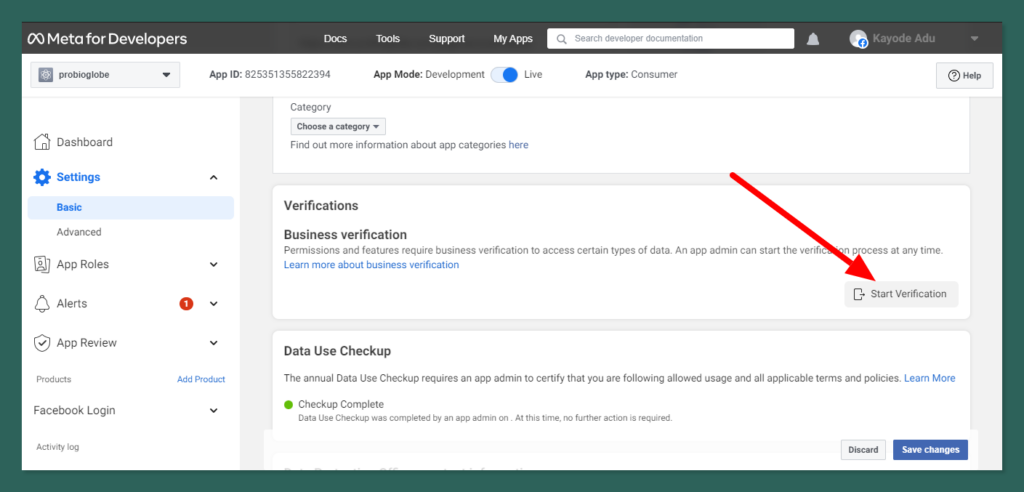
Task: Select the Advanced settings sub-item
Action: 79,232
